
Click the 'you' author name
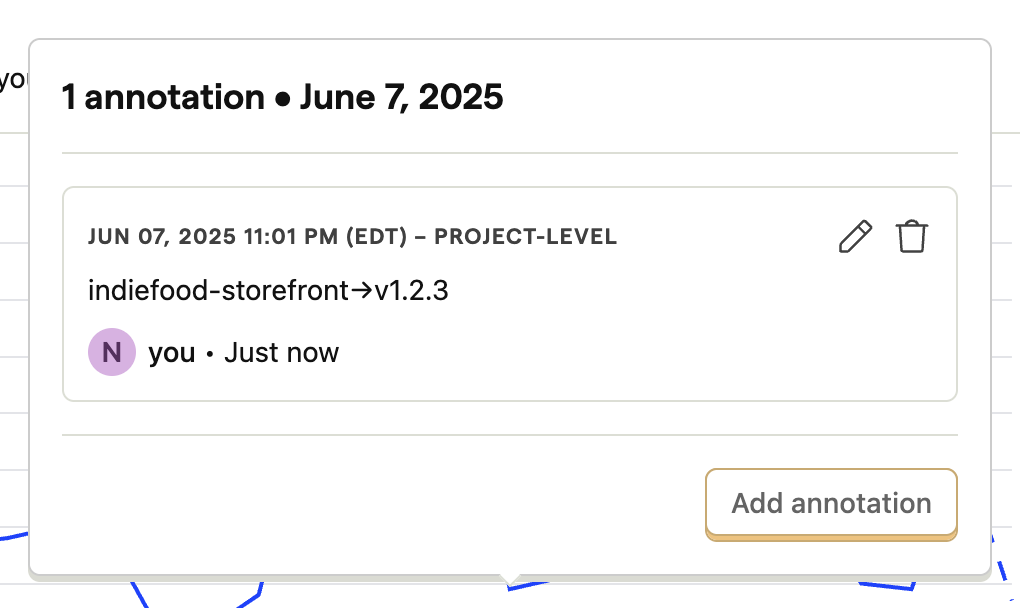pos(172,353)
